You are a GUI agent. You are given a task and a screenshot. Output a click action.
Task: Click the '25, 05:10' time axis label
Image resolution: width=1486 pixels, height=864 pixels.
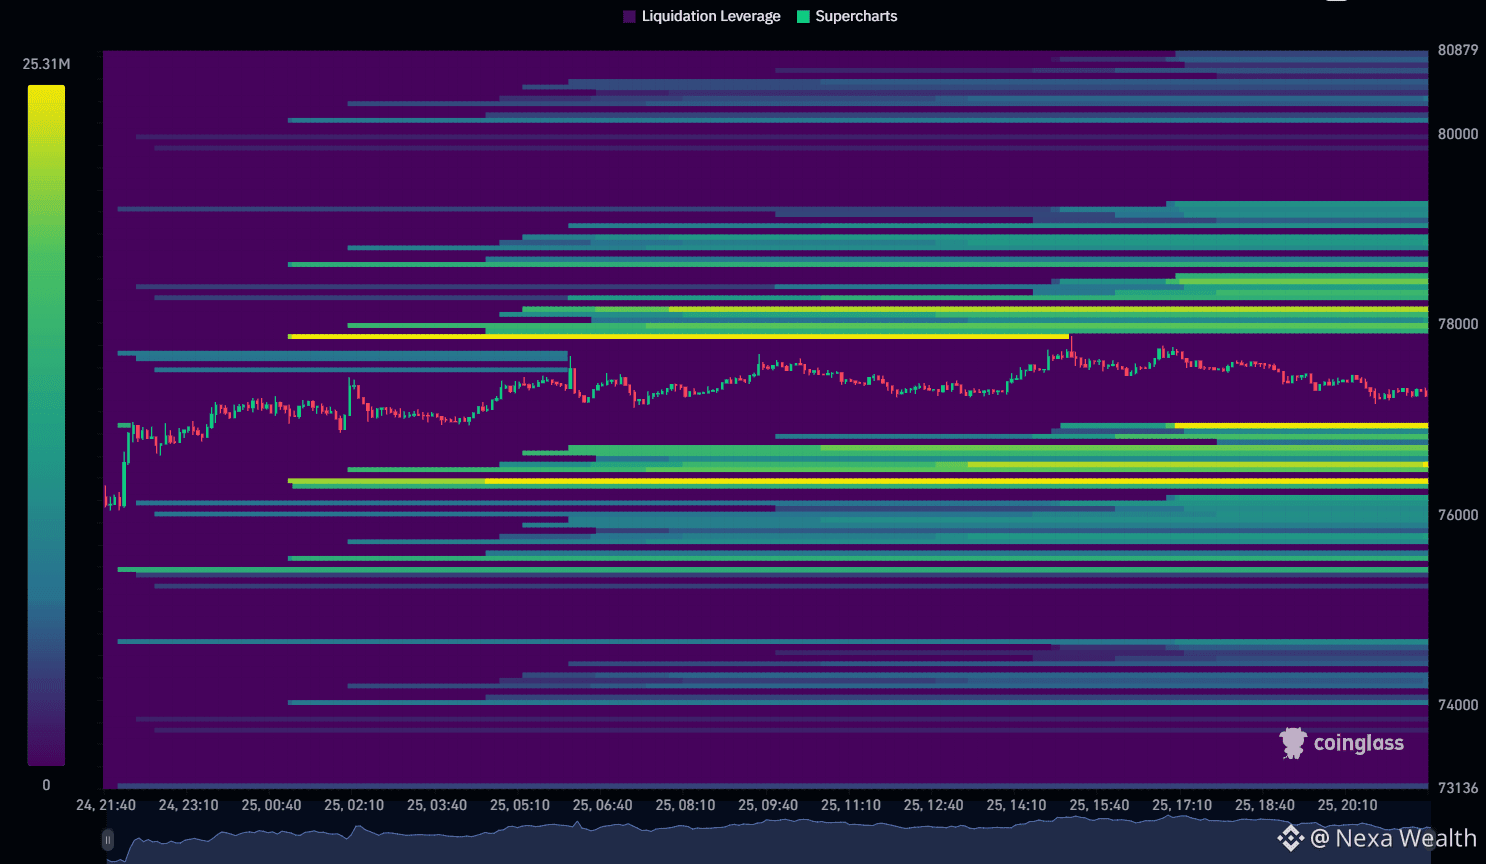click(x=520, y=805)
